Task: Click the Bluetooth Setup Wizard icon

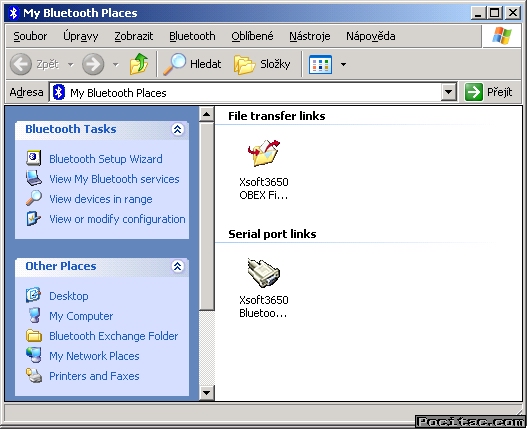Action: 34,158
